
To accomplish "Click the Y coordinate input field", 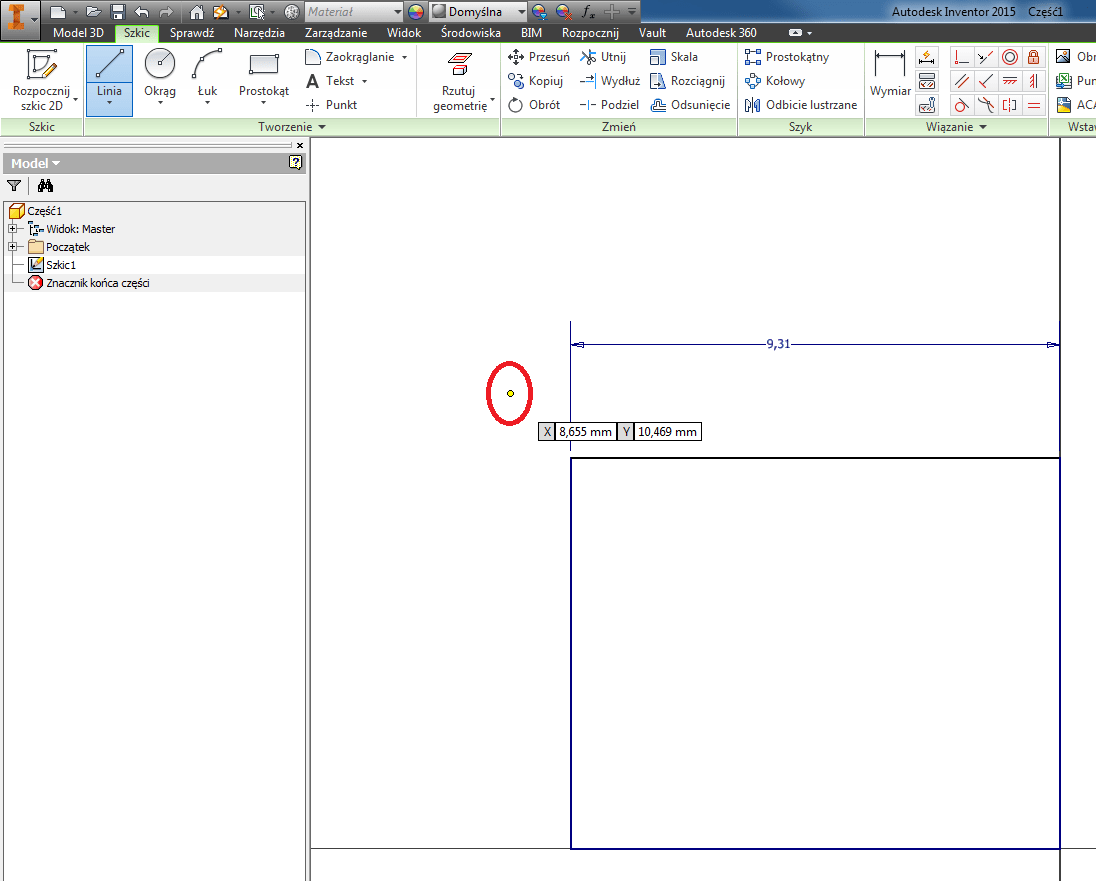I will pos(668,431).
